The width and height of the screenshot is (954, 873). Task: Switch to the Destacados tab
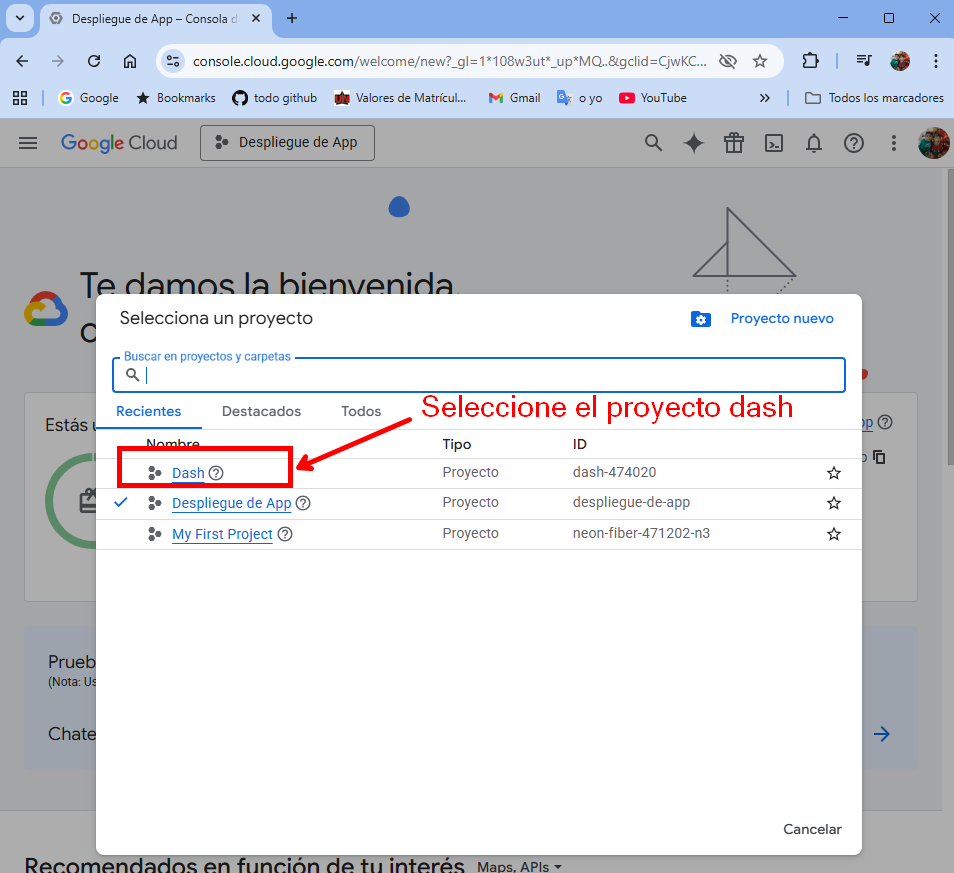click(x=261, y=411)
